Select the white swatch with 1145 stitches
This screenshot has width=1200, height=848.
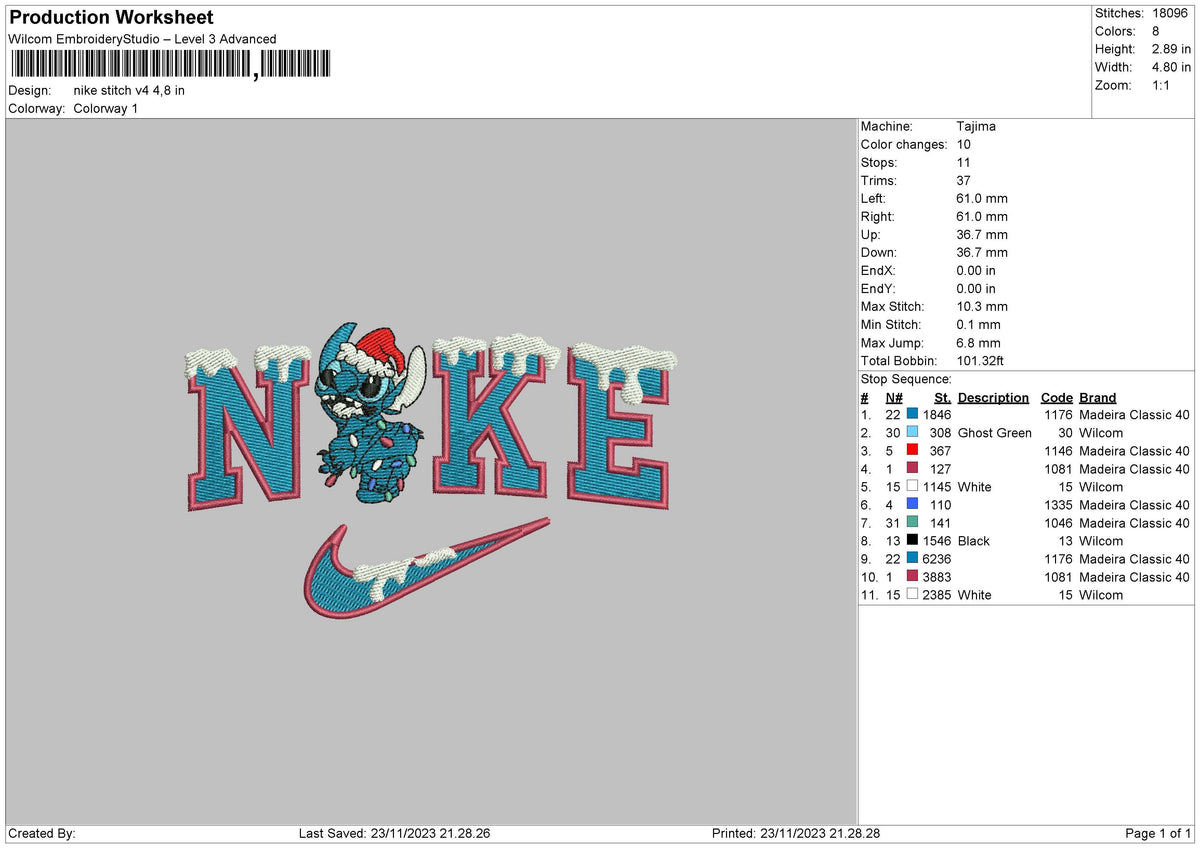tap(912, 487)
